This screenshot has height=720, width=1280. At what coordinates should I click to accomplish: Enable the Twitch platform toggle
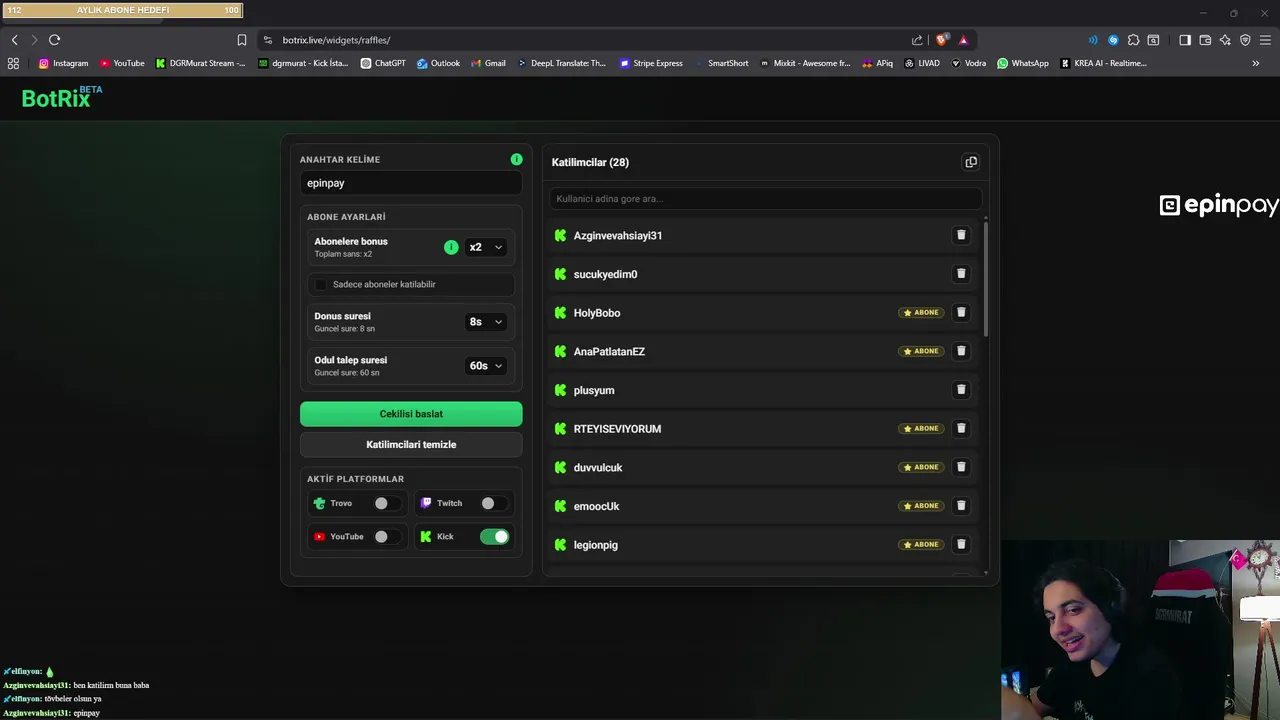(x=493, y=503)
